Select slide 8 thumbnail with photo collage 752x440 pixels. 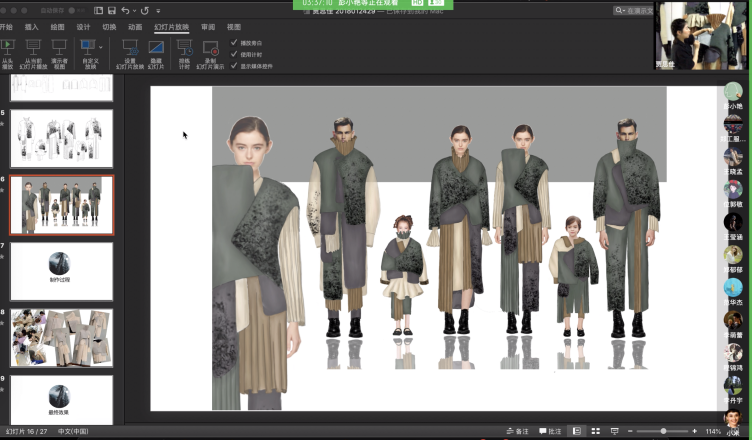(x=61, y=337)
